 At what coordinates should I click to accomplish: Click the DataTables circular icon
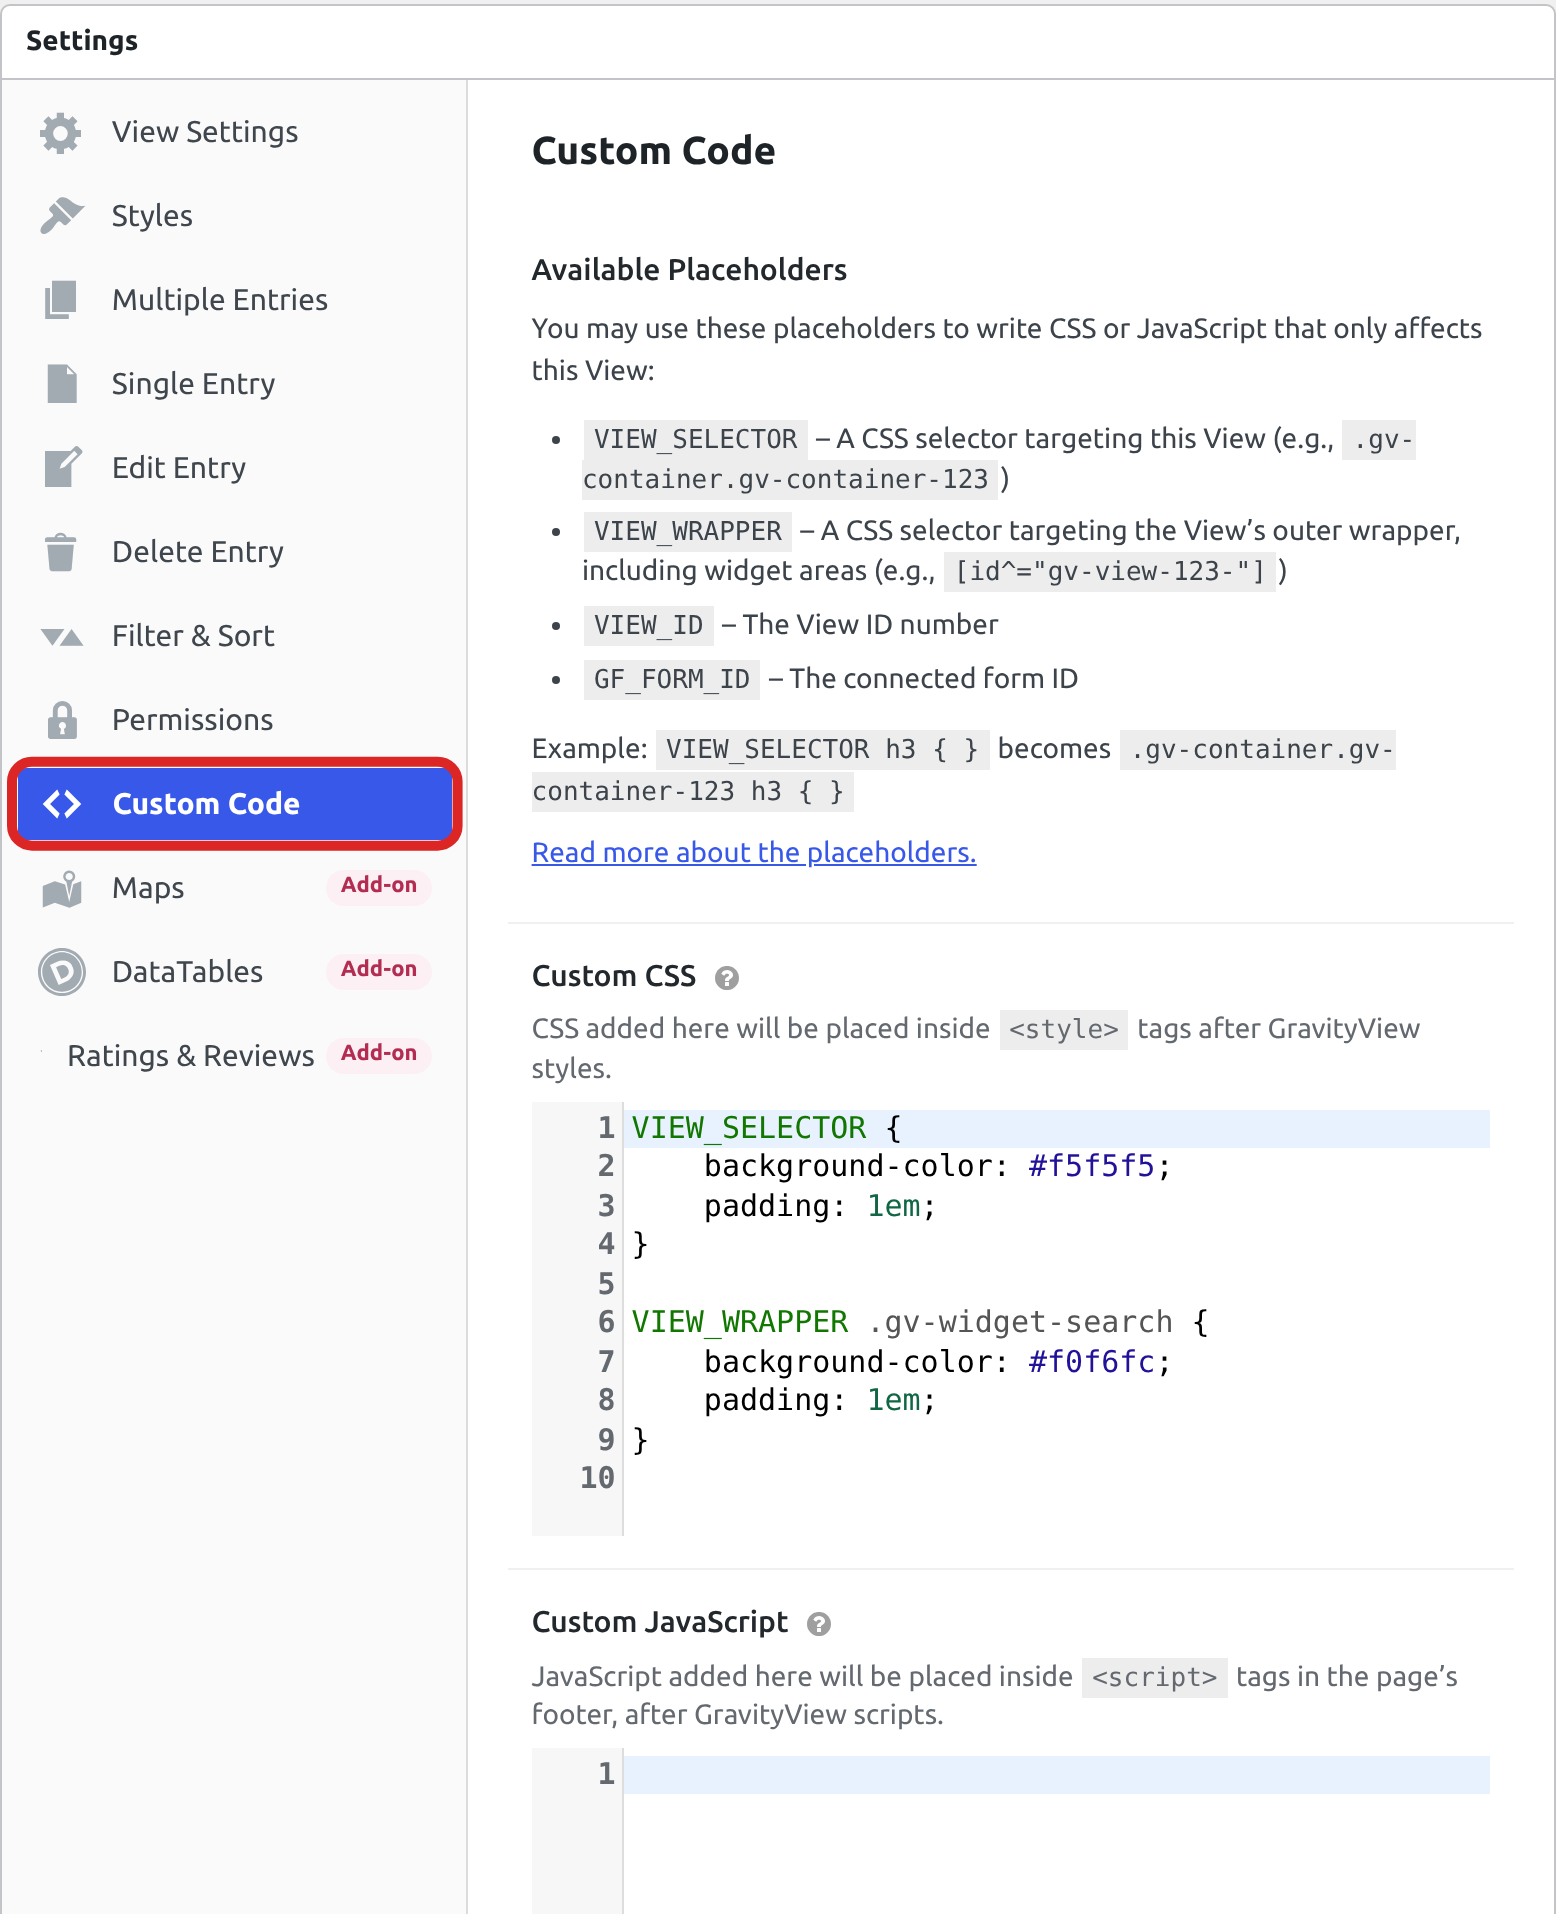point(62,972)
